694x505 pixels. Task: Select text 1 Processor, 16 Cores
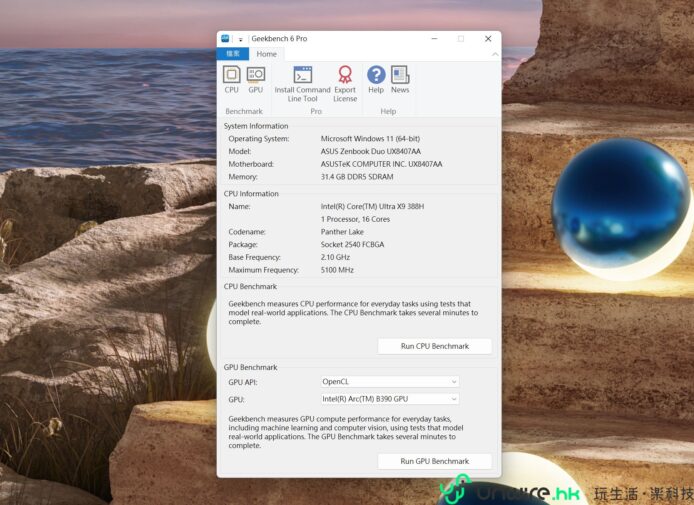coord(355,219)
